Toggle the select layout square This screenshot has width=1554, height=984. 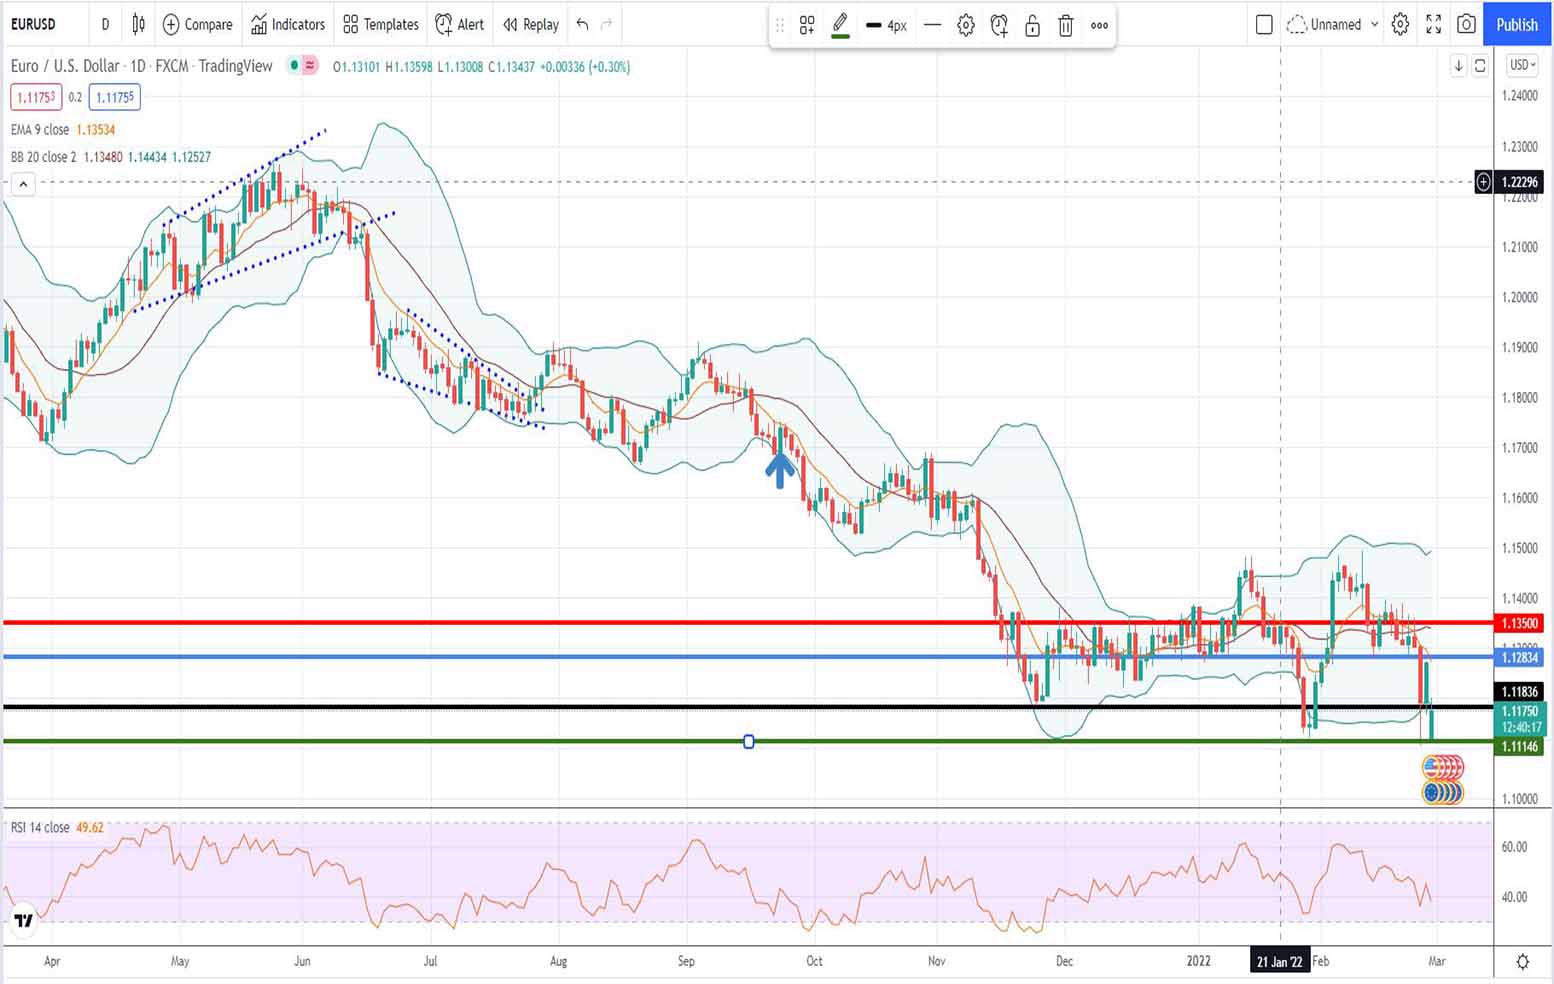[x=1264, y=24]
